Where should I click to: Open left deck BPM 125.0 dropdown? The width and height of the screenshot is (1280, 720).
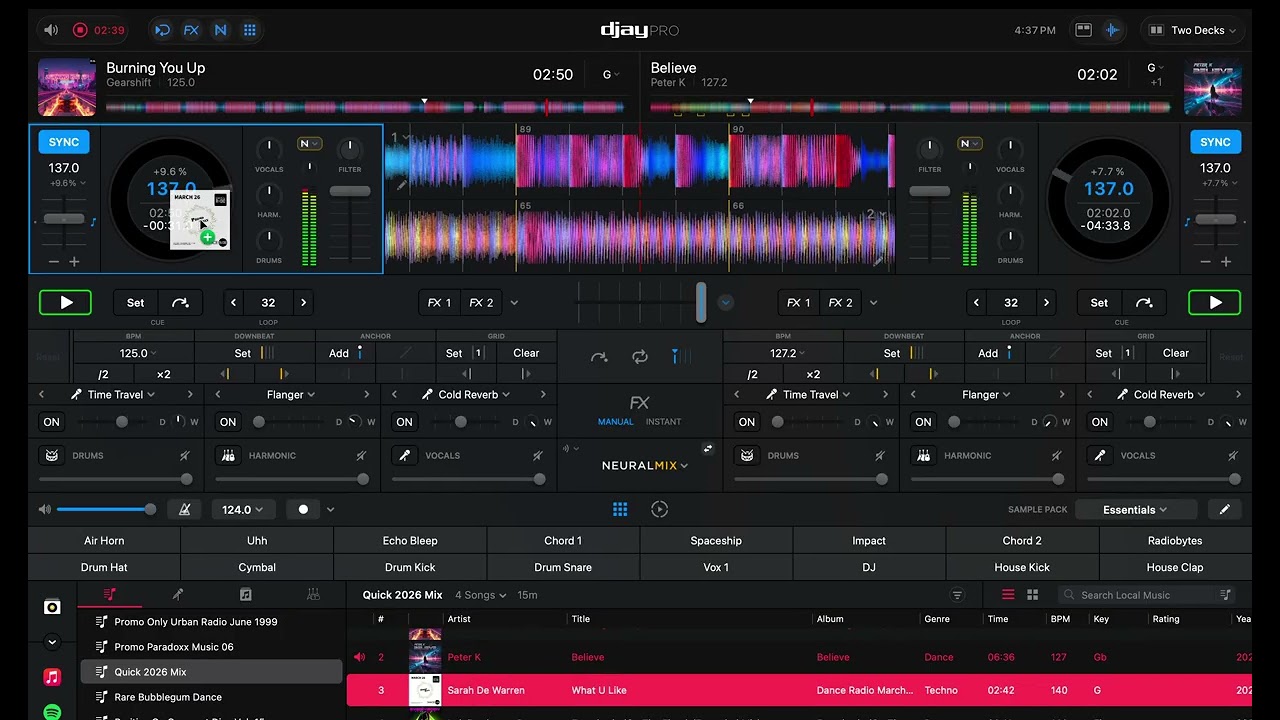pyautogui.click(x=138, y=353)
